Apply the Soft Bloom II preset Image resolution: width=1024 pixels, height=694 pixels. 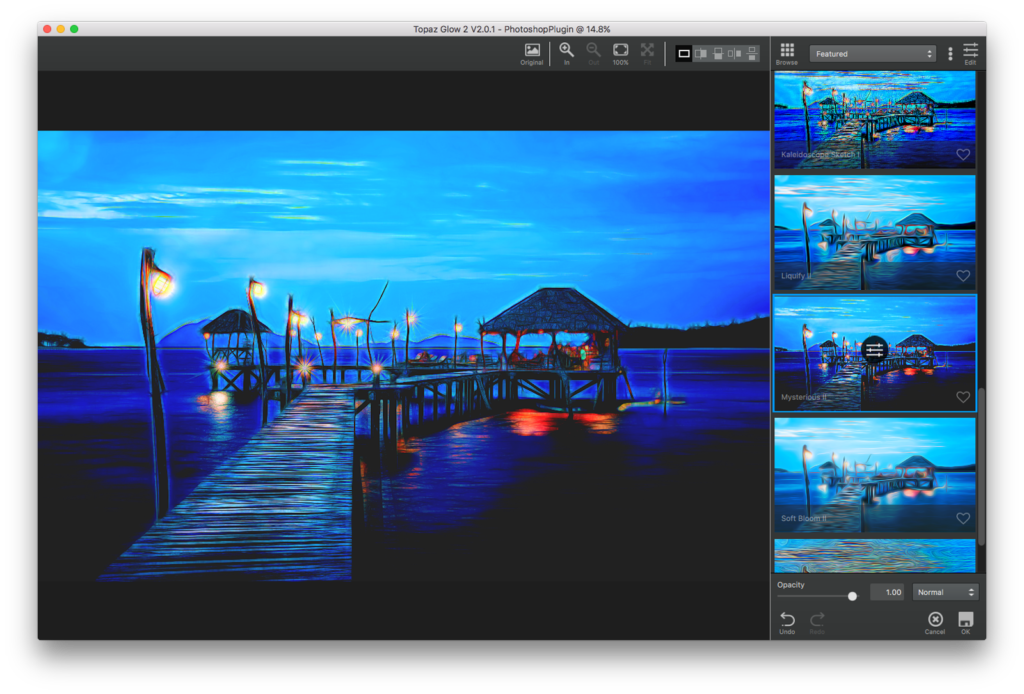874,475
